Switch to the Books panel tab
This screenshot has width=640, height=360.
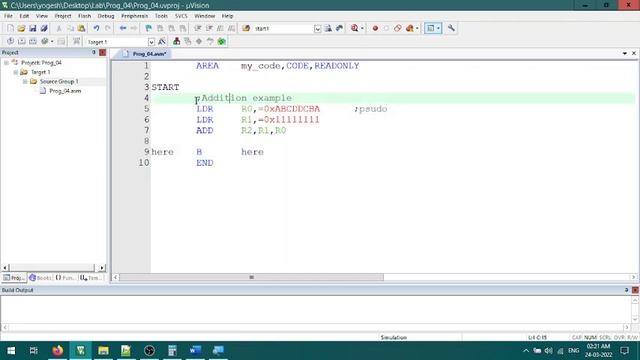tap(40, 278)
